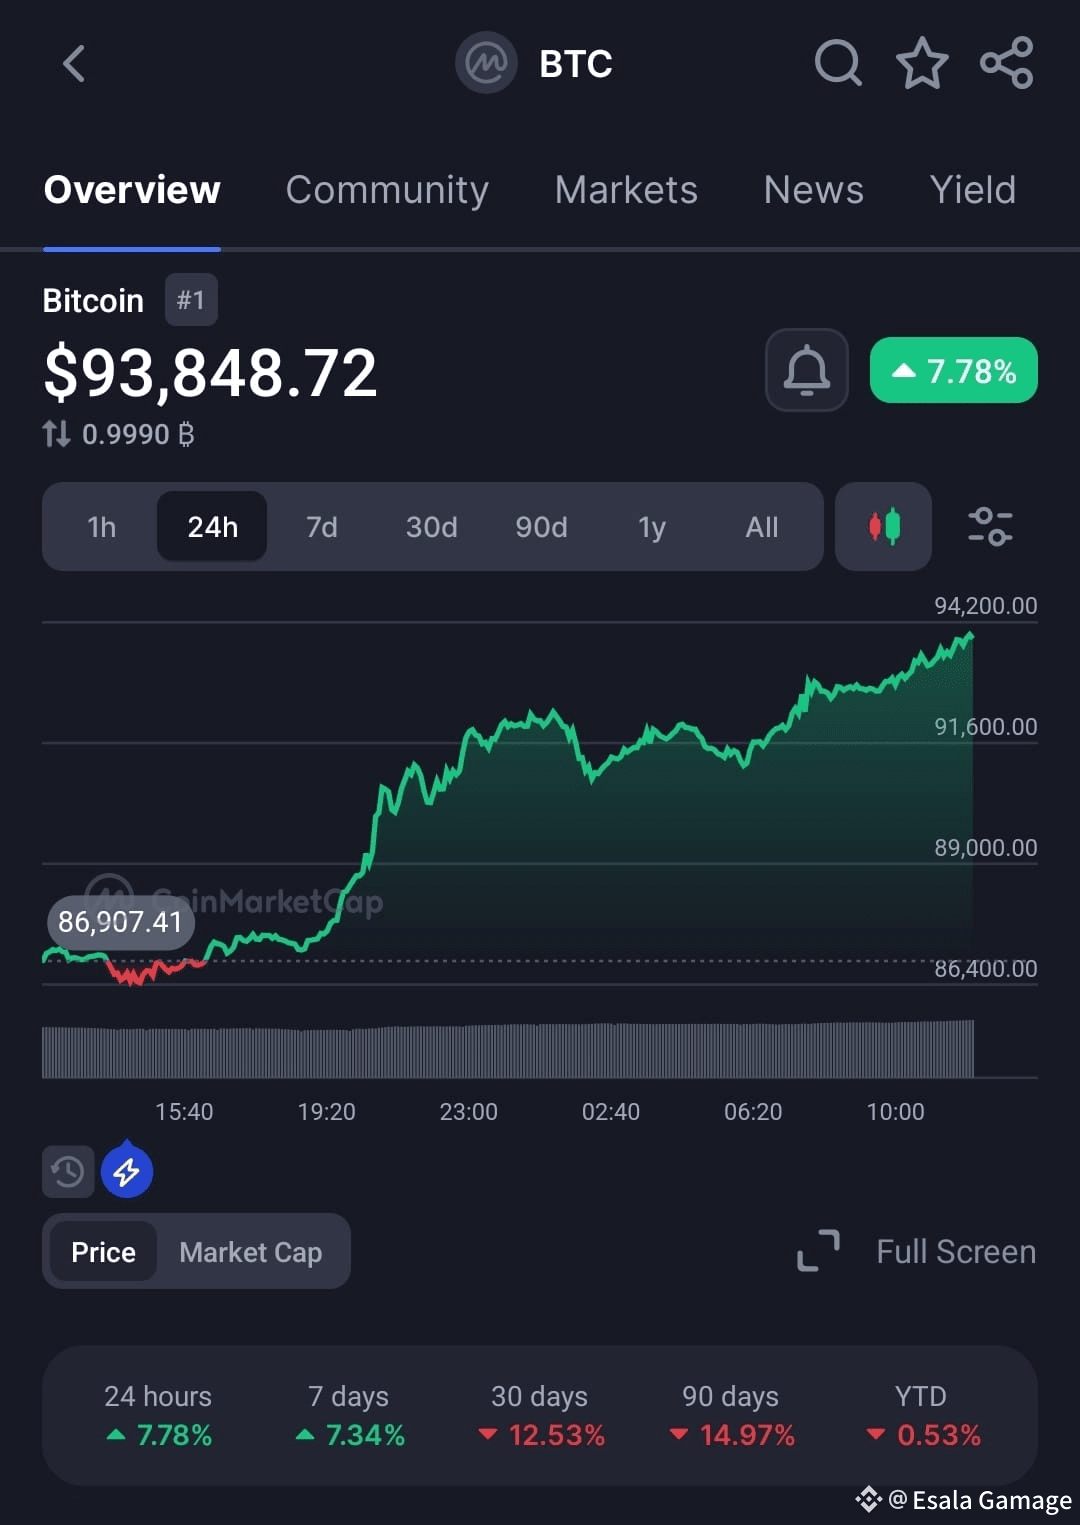Set a price alert with the bell
Viewport: 1080px width, 1525px height.
[x=807, y=370]
